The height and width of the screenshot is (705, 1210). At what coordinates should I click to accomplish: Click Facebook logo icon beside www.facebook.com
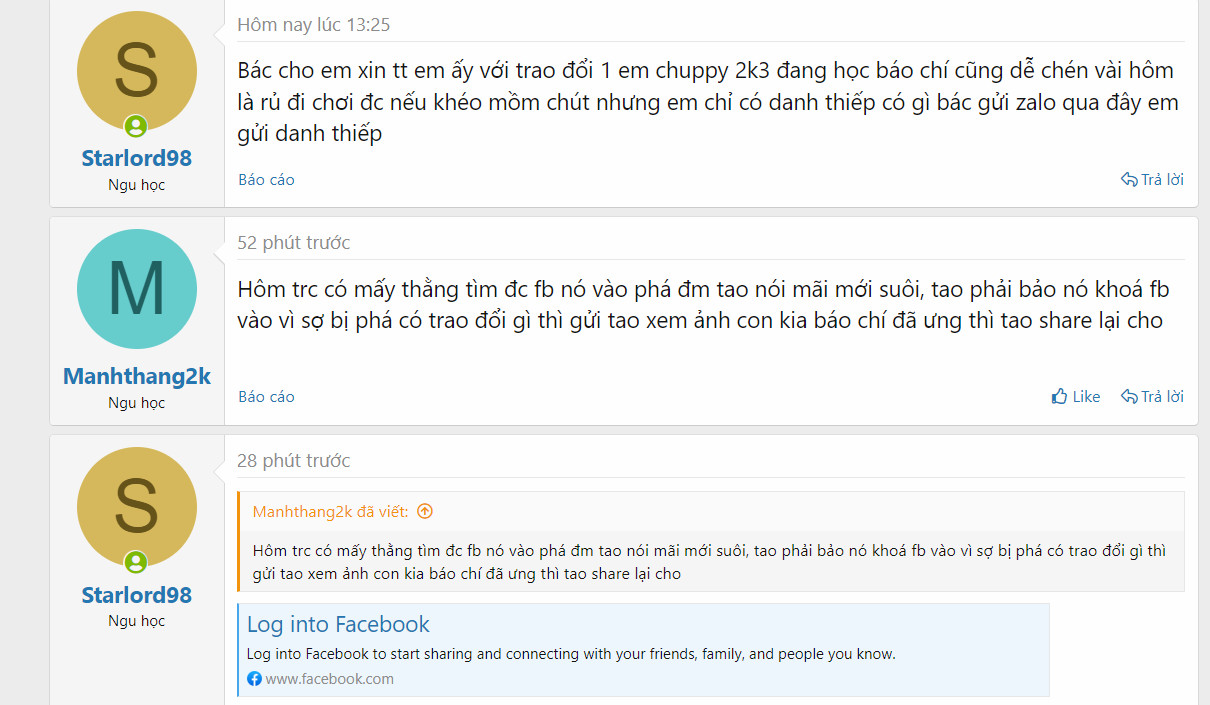(x=254, y=679)
